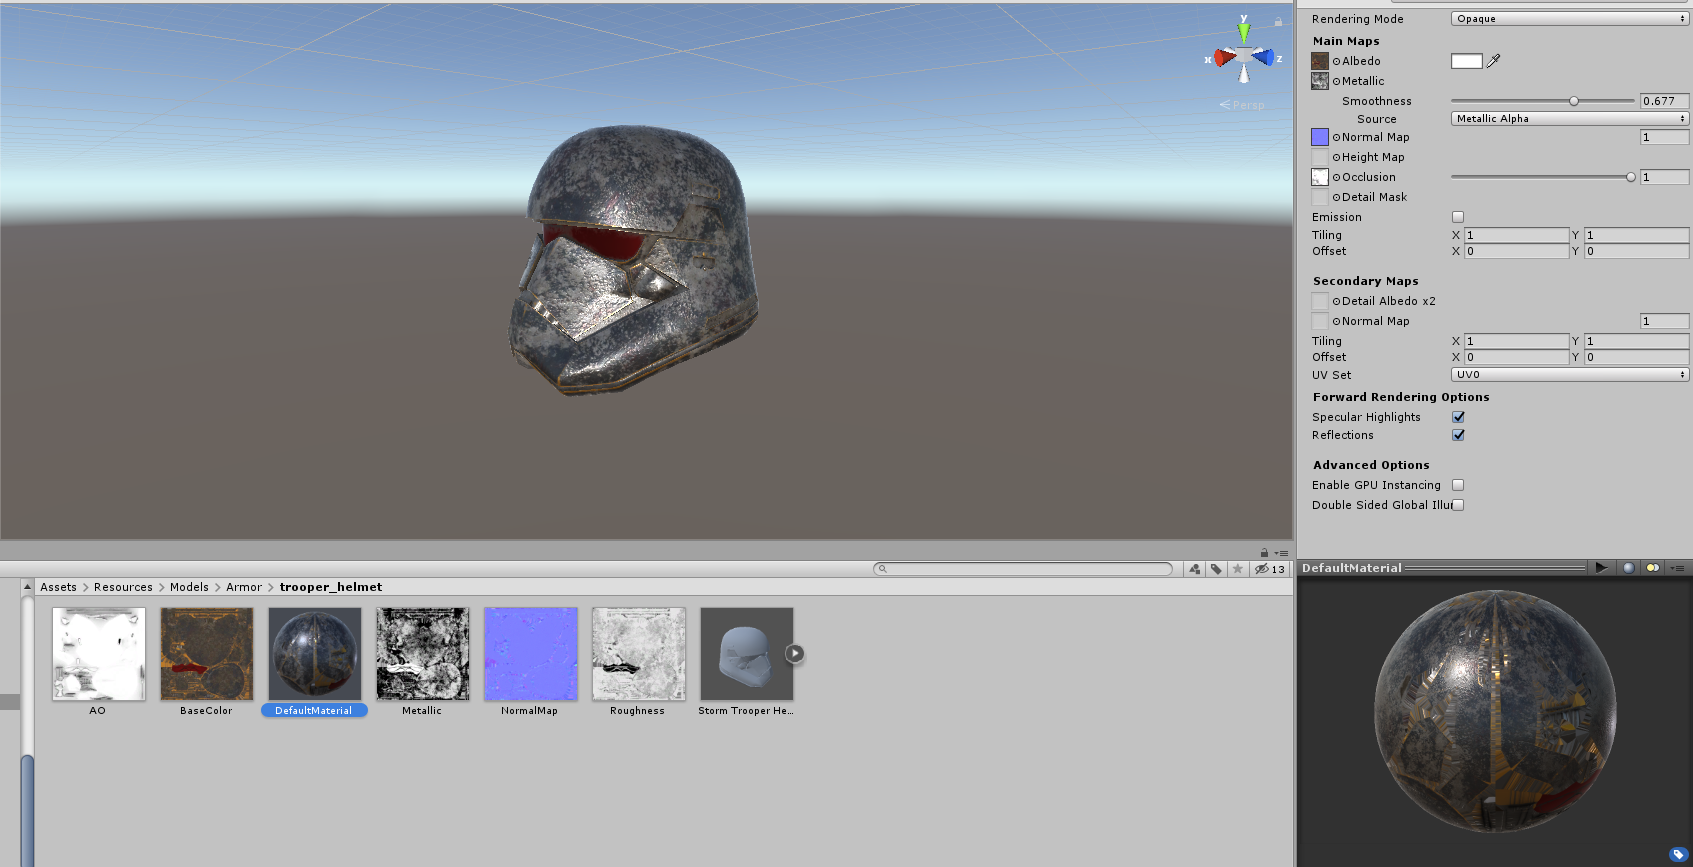The height and width of the screenshot is (867, 1693).
Task: Open the Rendering Mode dropdown
Action: click(x=1570, y=19)
